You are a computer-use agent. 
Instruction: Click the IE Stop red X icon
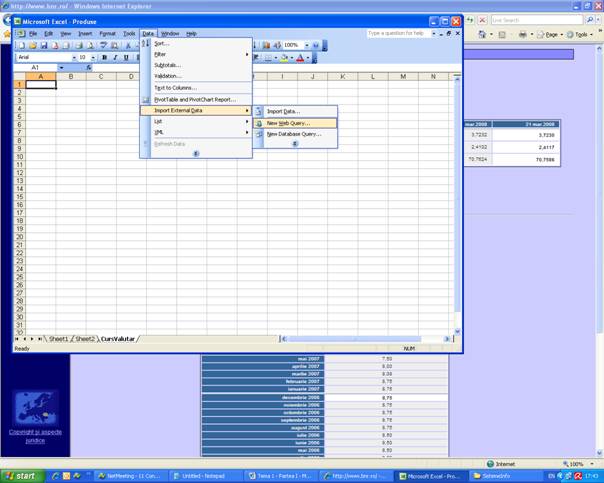coord(482,20)
